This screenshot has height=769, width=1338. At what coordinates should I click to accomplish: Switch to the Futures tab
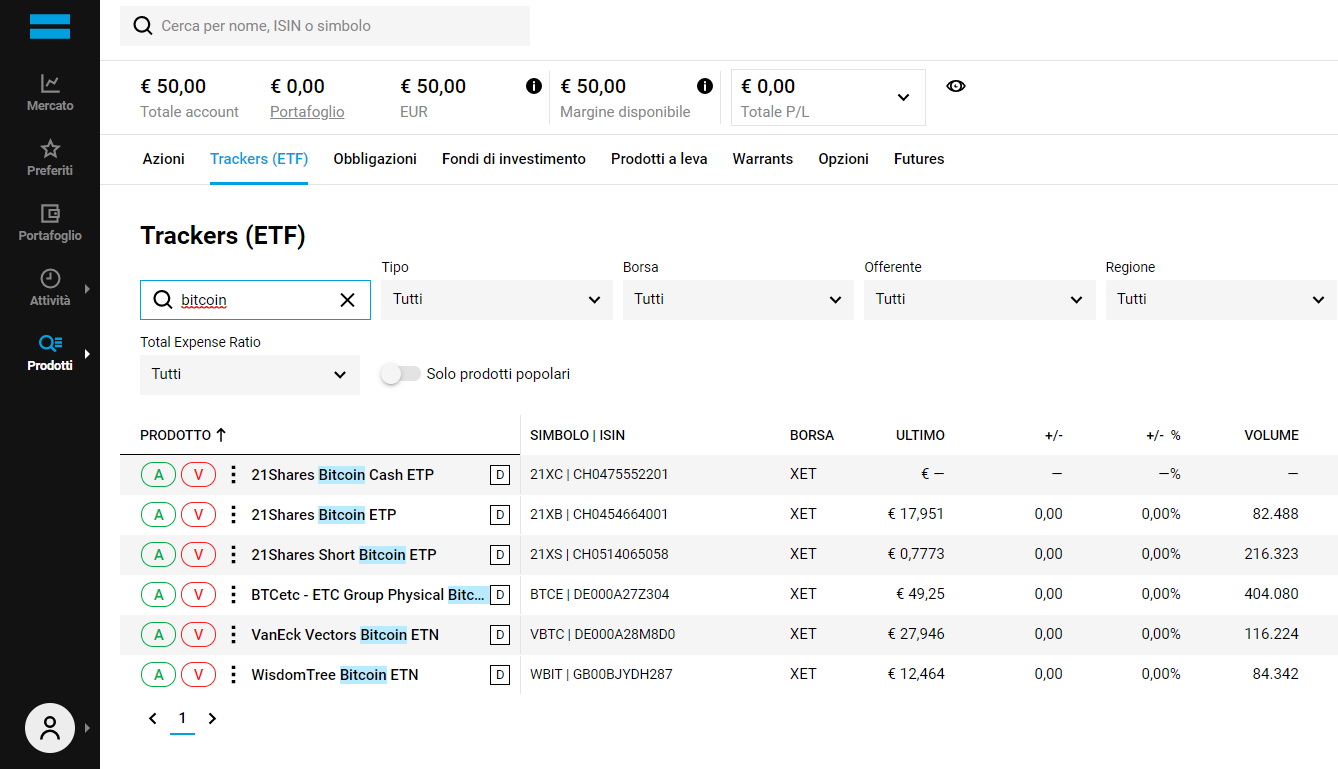919,159
